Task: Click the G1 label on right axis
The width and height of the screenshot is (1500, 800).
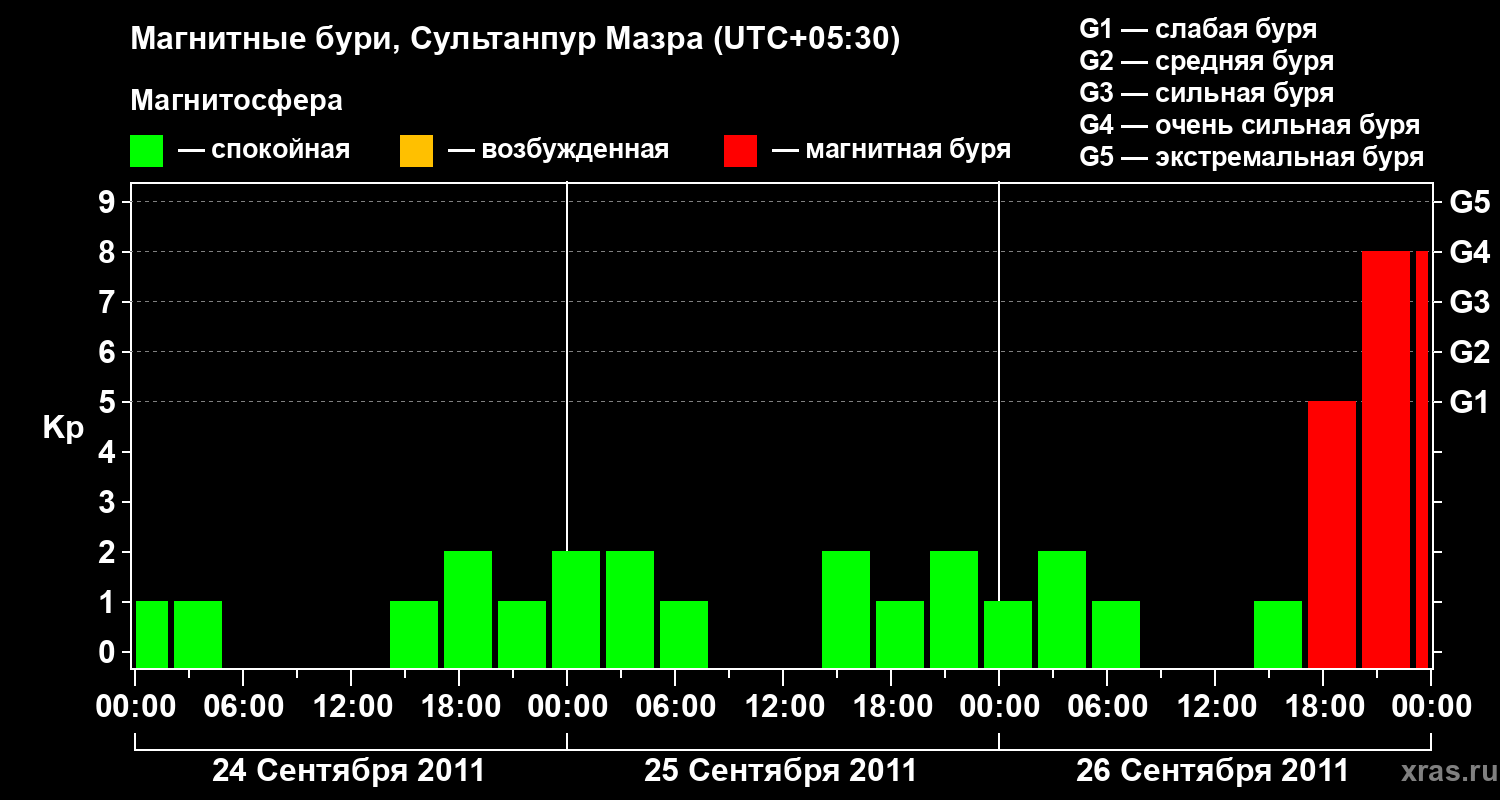Action: [1469, 402]
